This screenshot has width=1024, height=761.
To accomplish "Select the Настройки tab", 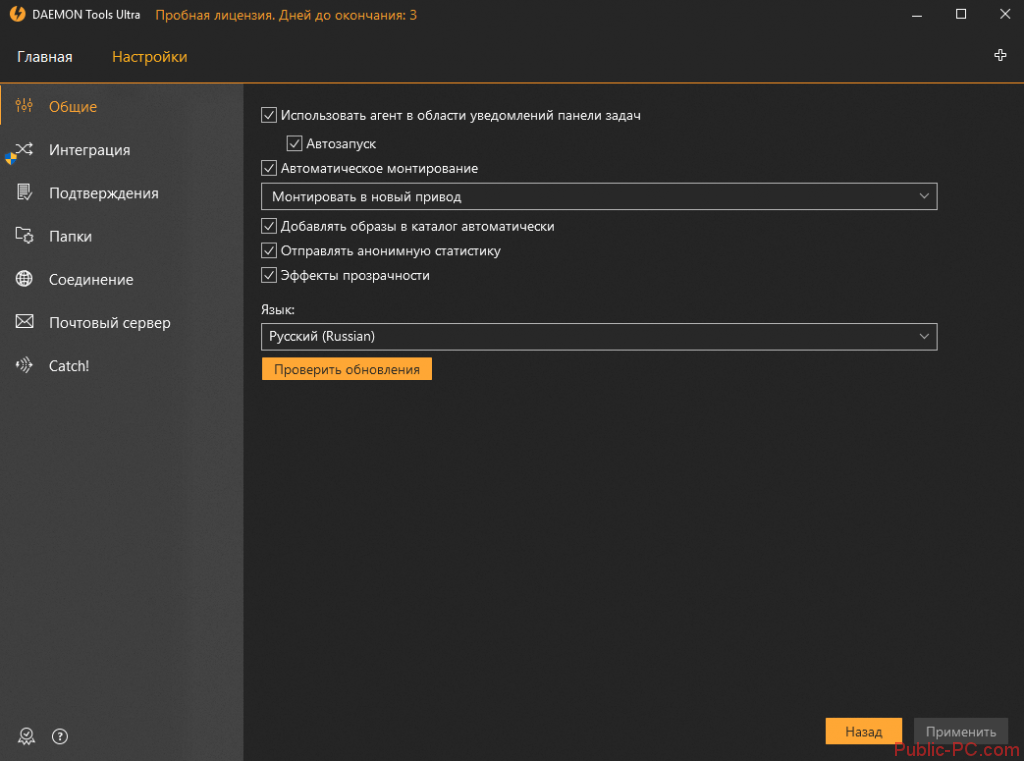I will (149, 57).
